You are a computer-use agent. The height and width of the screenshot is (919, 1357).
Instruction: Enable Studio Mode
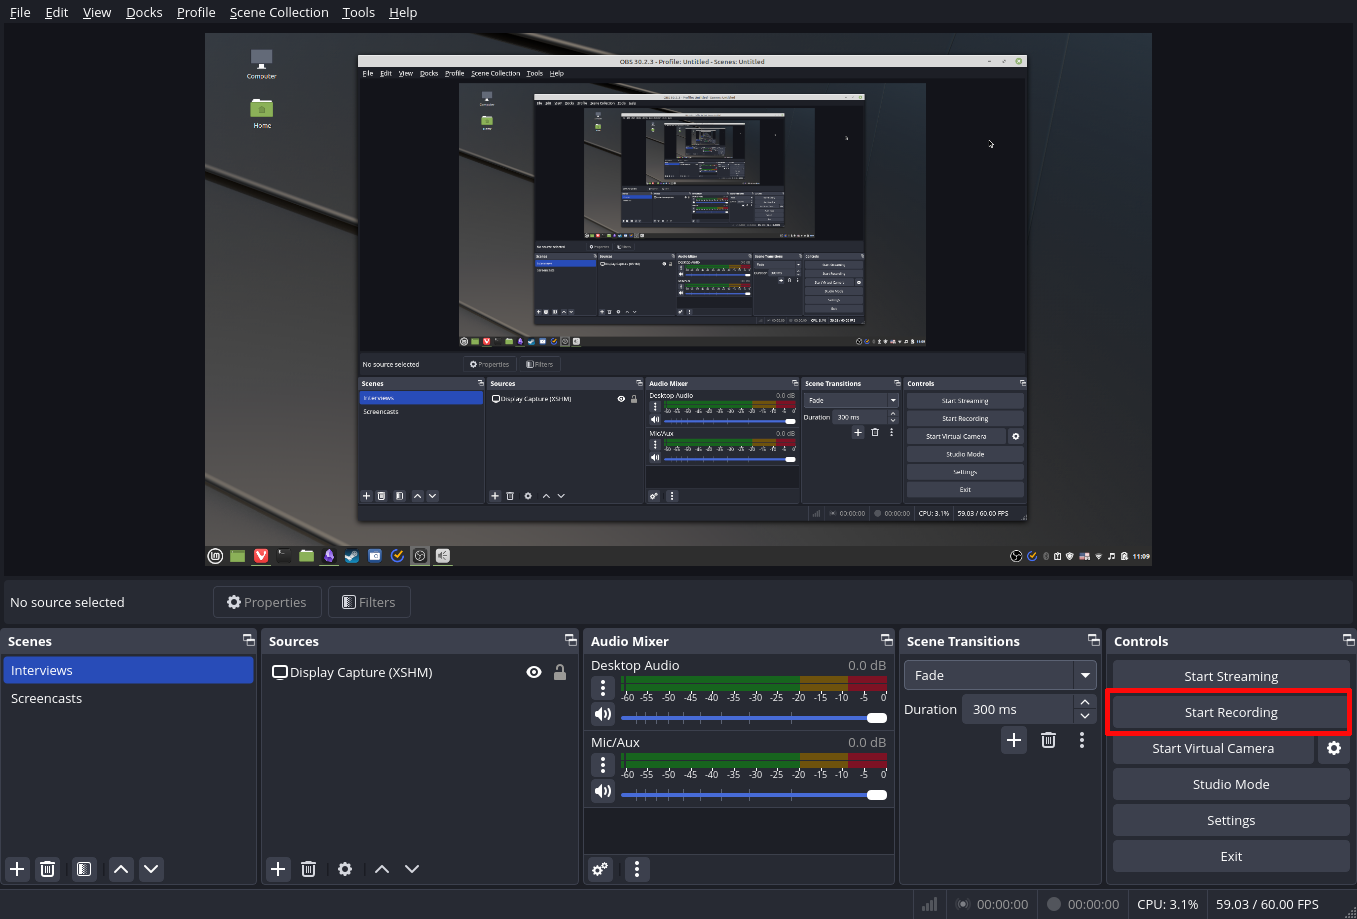point(1230,784)
